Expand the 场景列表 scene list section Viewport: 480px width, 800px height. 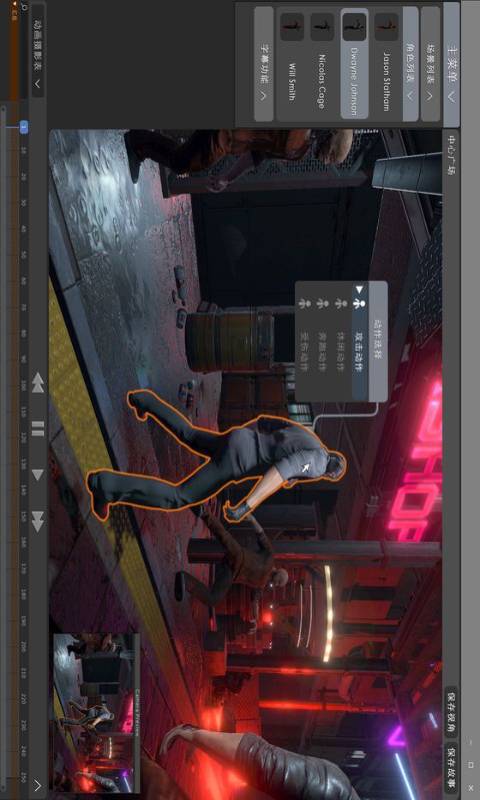[430, 64]
